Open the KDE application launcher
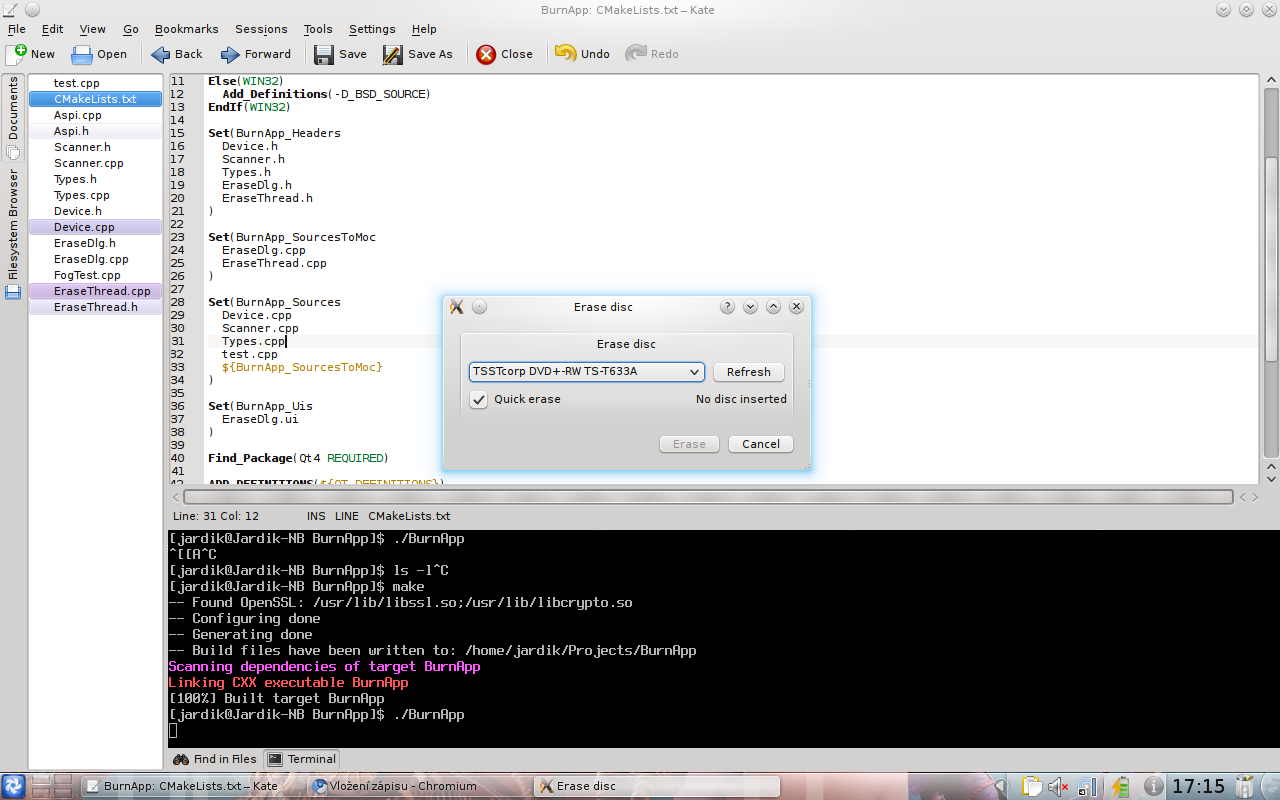 point(13,785)
